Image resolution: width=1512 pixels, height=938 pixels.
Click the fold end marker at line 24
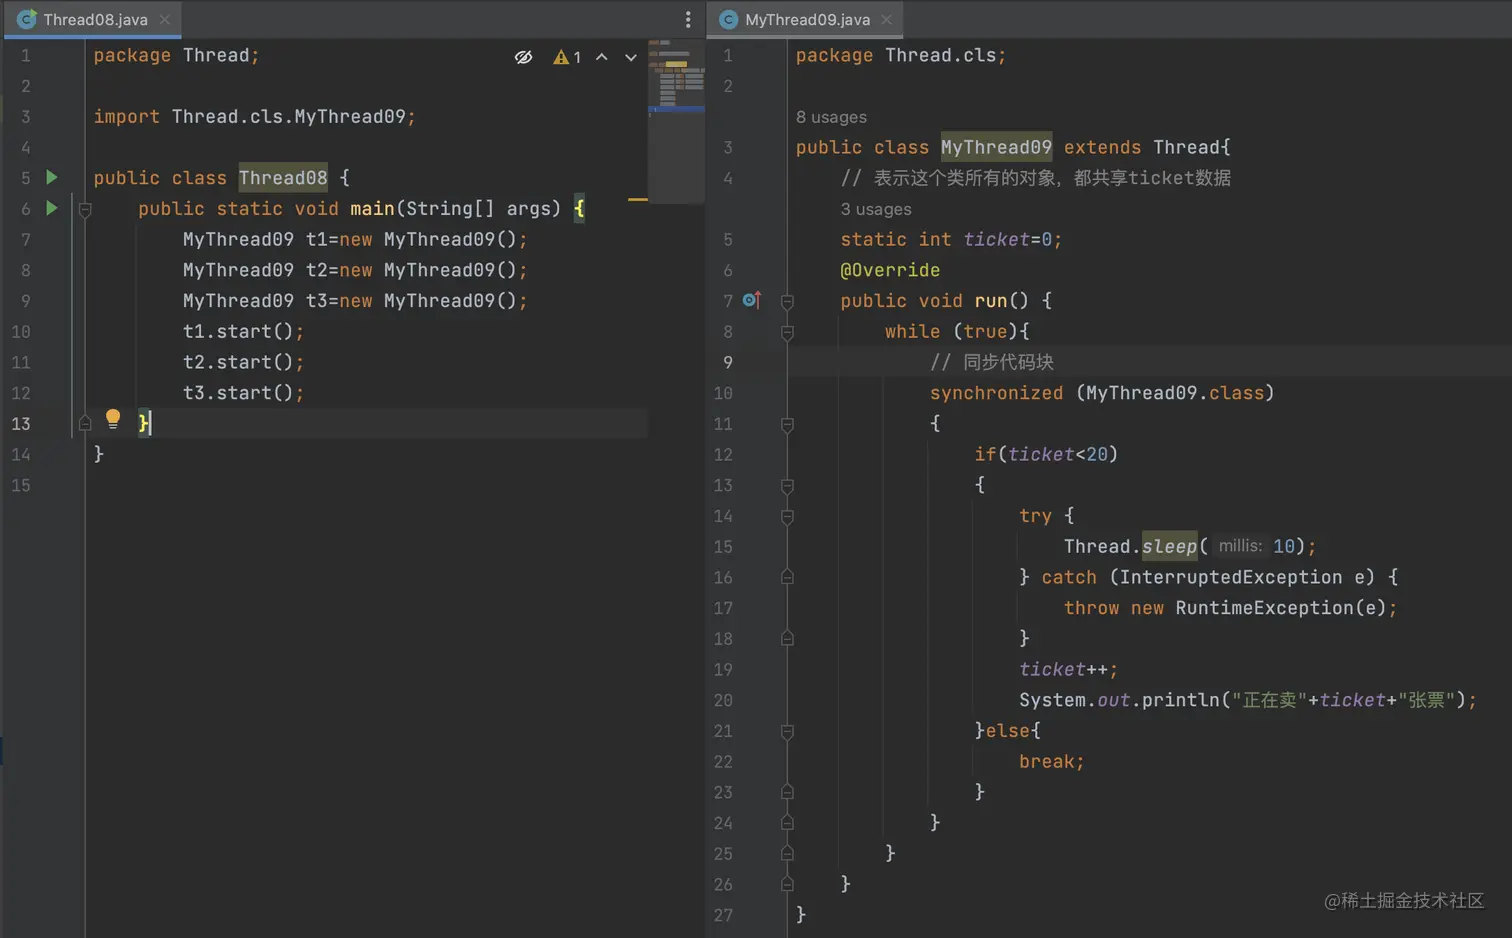[787, 822]
